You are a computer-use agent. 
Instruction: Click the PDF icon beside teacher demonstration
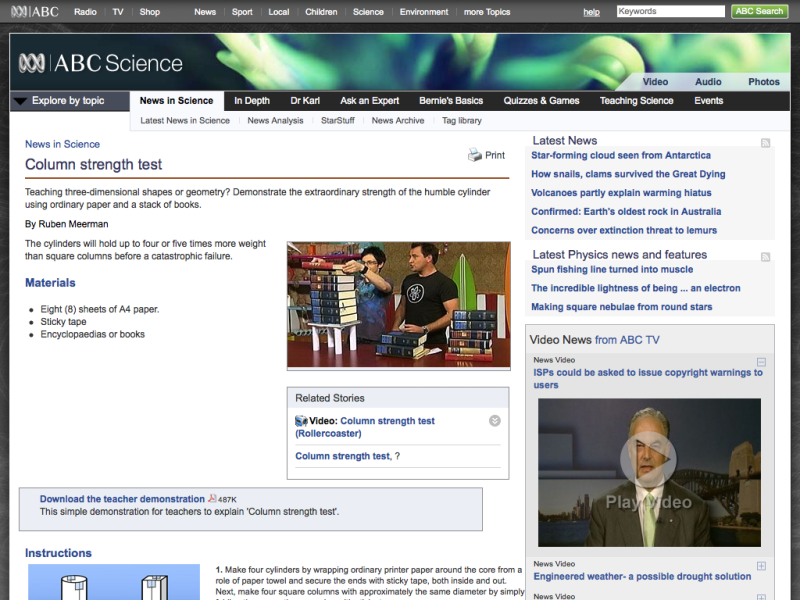pyautogui.click(x=212, y=499)
